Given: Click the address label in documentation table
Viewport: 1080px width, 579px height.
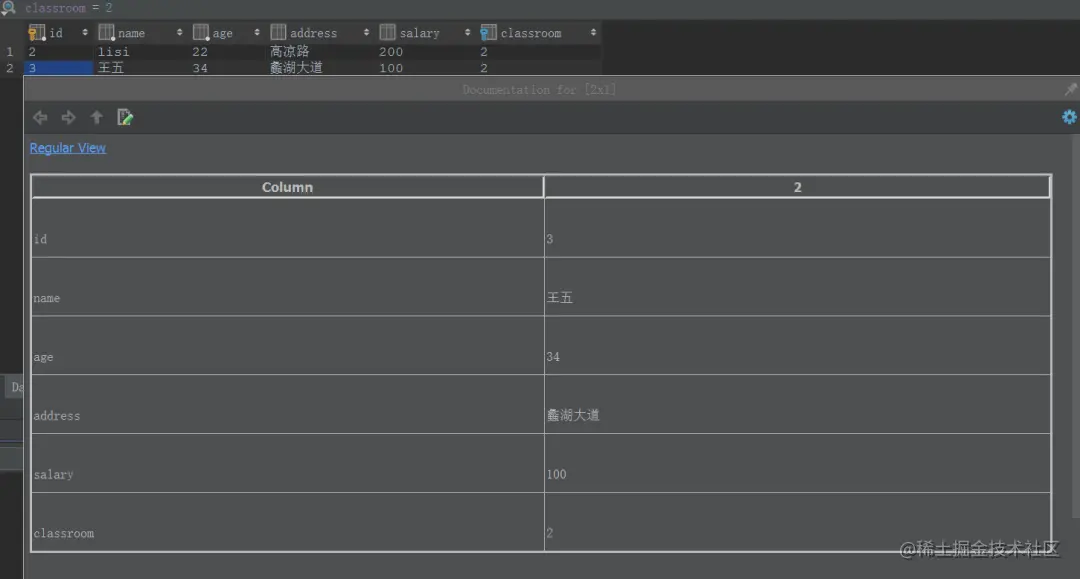Looking at the screenshot, I should pos(56,416).
